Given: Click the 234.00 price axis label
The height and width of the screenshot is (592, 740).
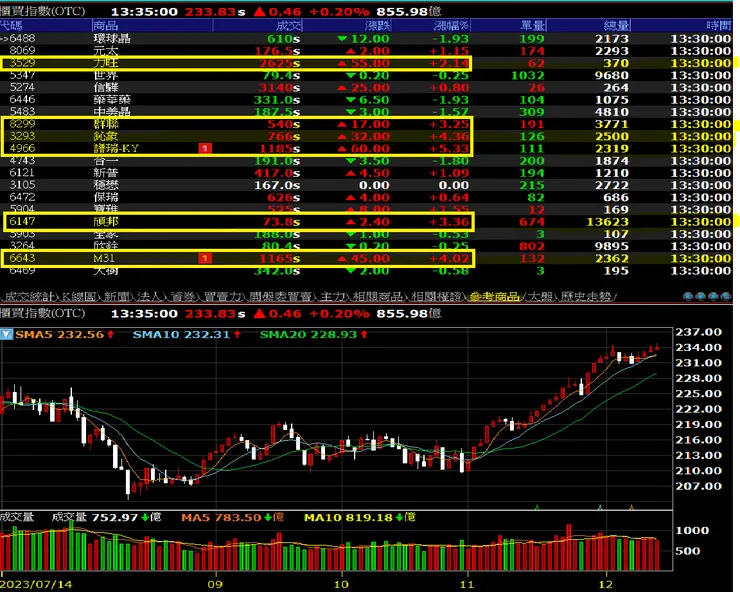Looking at the screenshot, I should 698,347.
